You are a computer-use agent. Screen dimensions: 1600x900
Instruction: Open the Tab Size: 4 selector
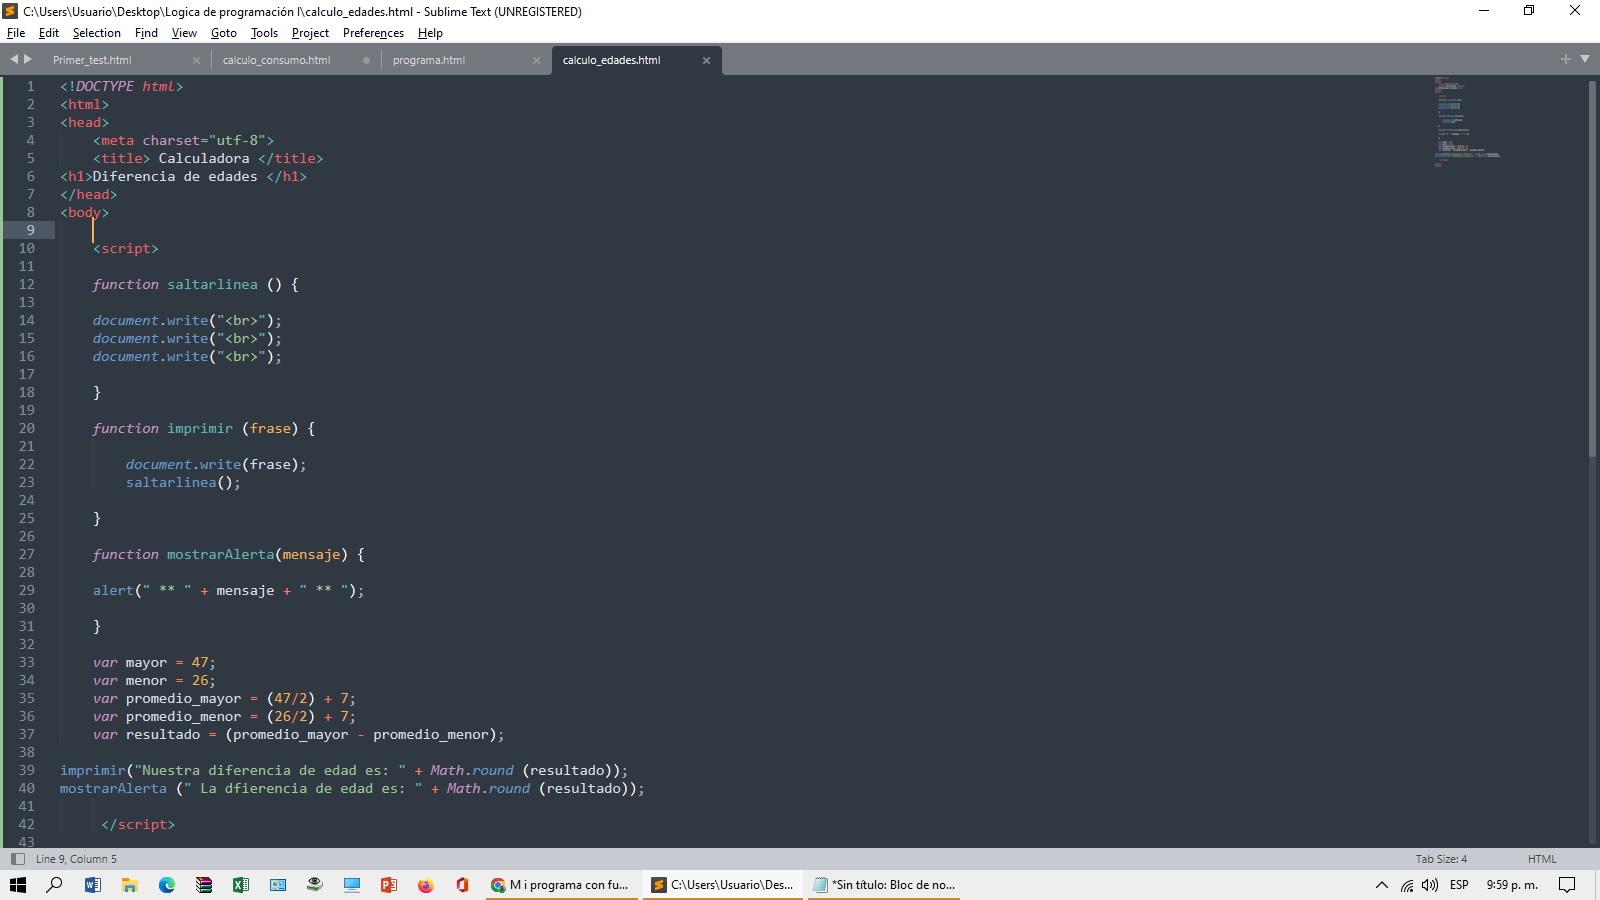click(1441, 859)
